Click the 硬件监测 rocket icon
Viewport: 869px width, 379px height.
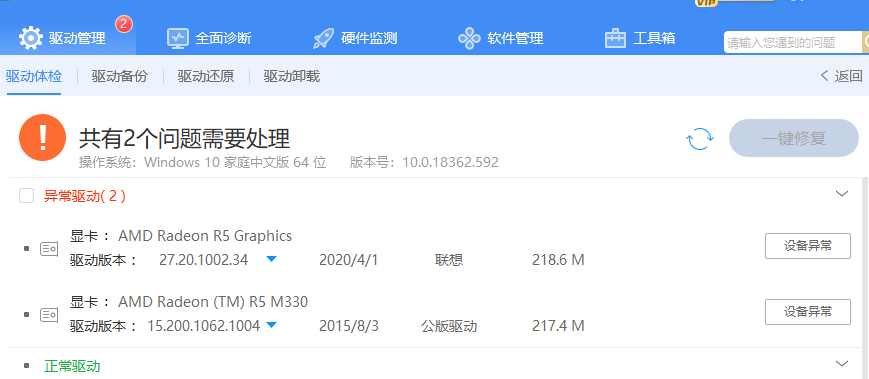click(x=324, y=38)
